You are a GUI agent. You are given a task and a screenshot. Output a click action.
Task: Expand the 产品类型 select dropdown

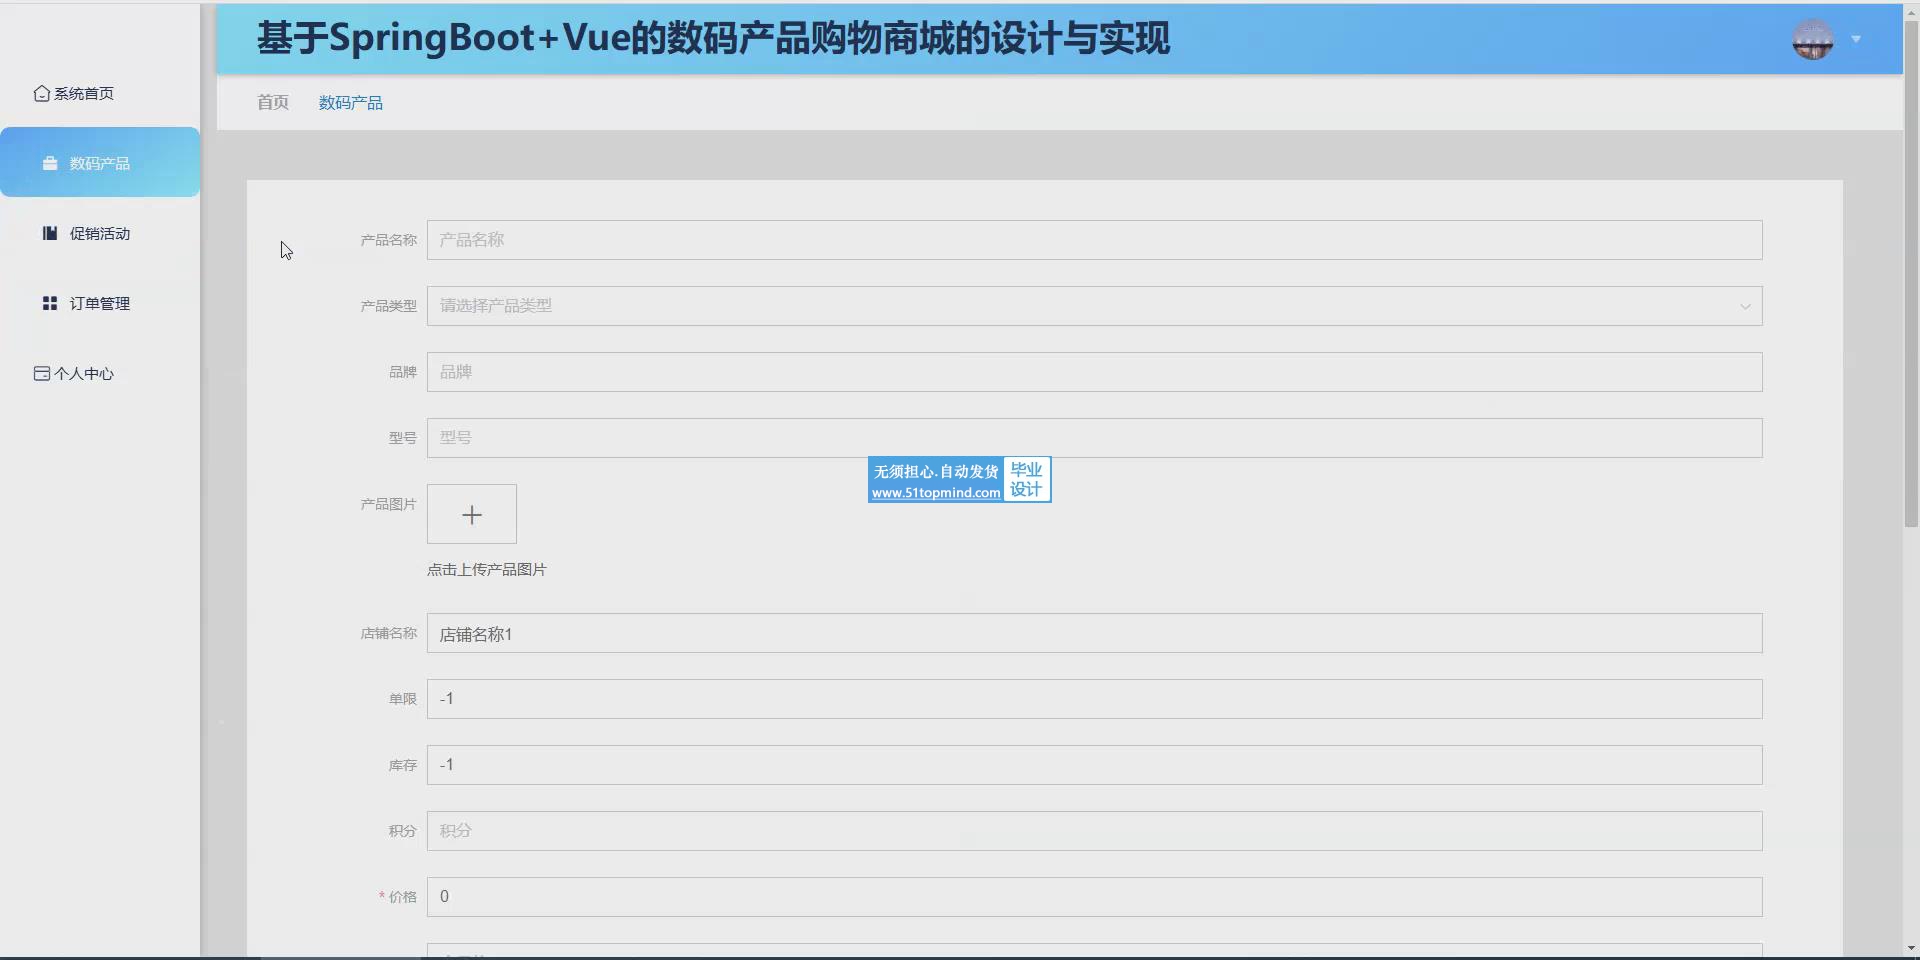tap(1094, 306)
